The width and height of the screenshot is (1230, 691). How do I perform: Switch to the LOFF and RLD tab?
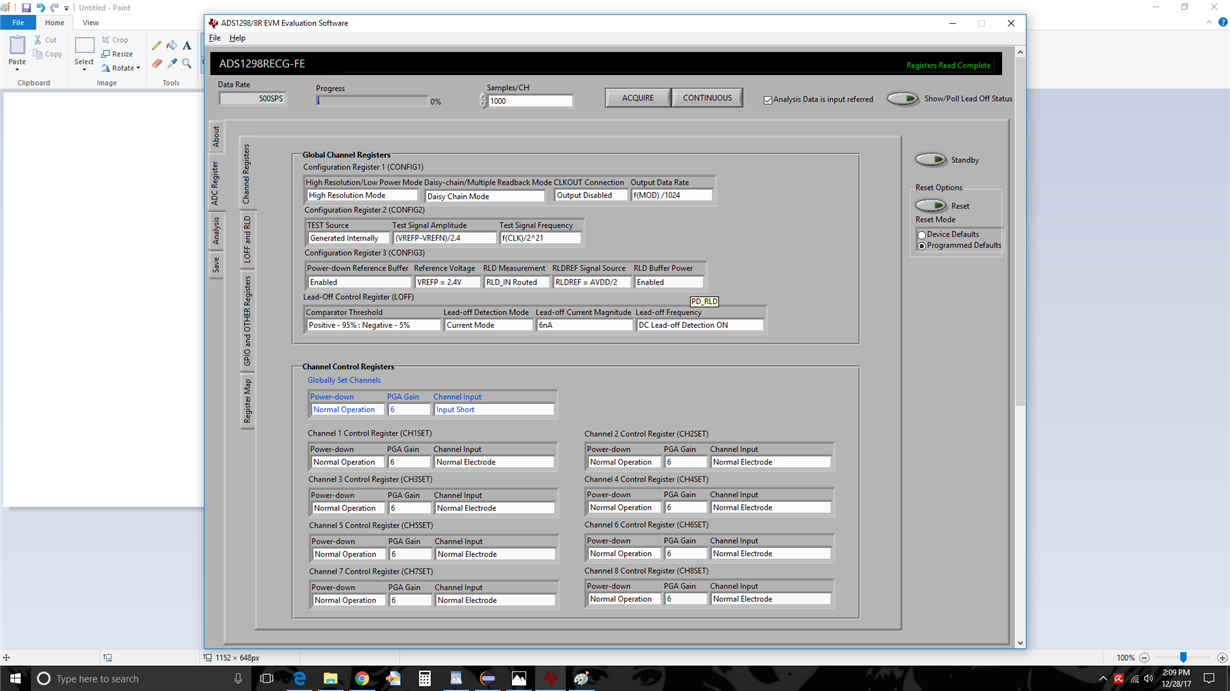pos(247,239)
